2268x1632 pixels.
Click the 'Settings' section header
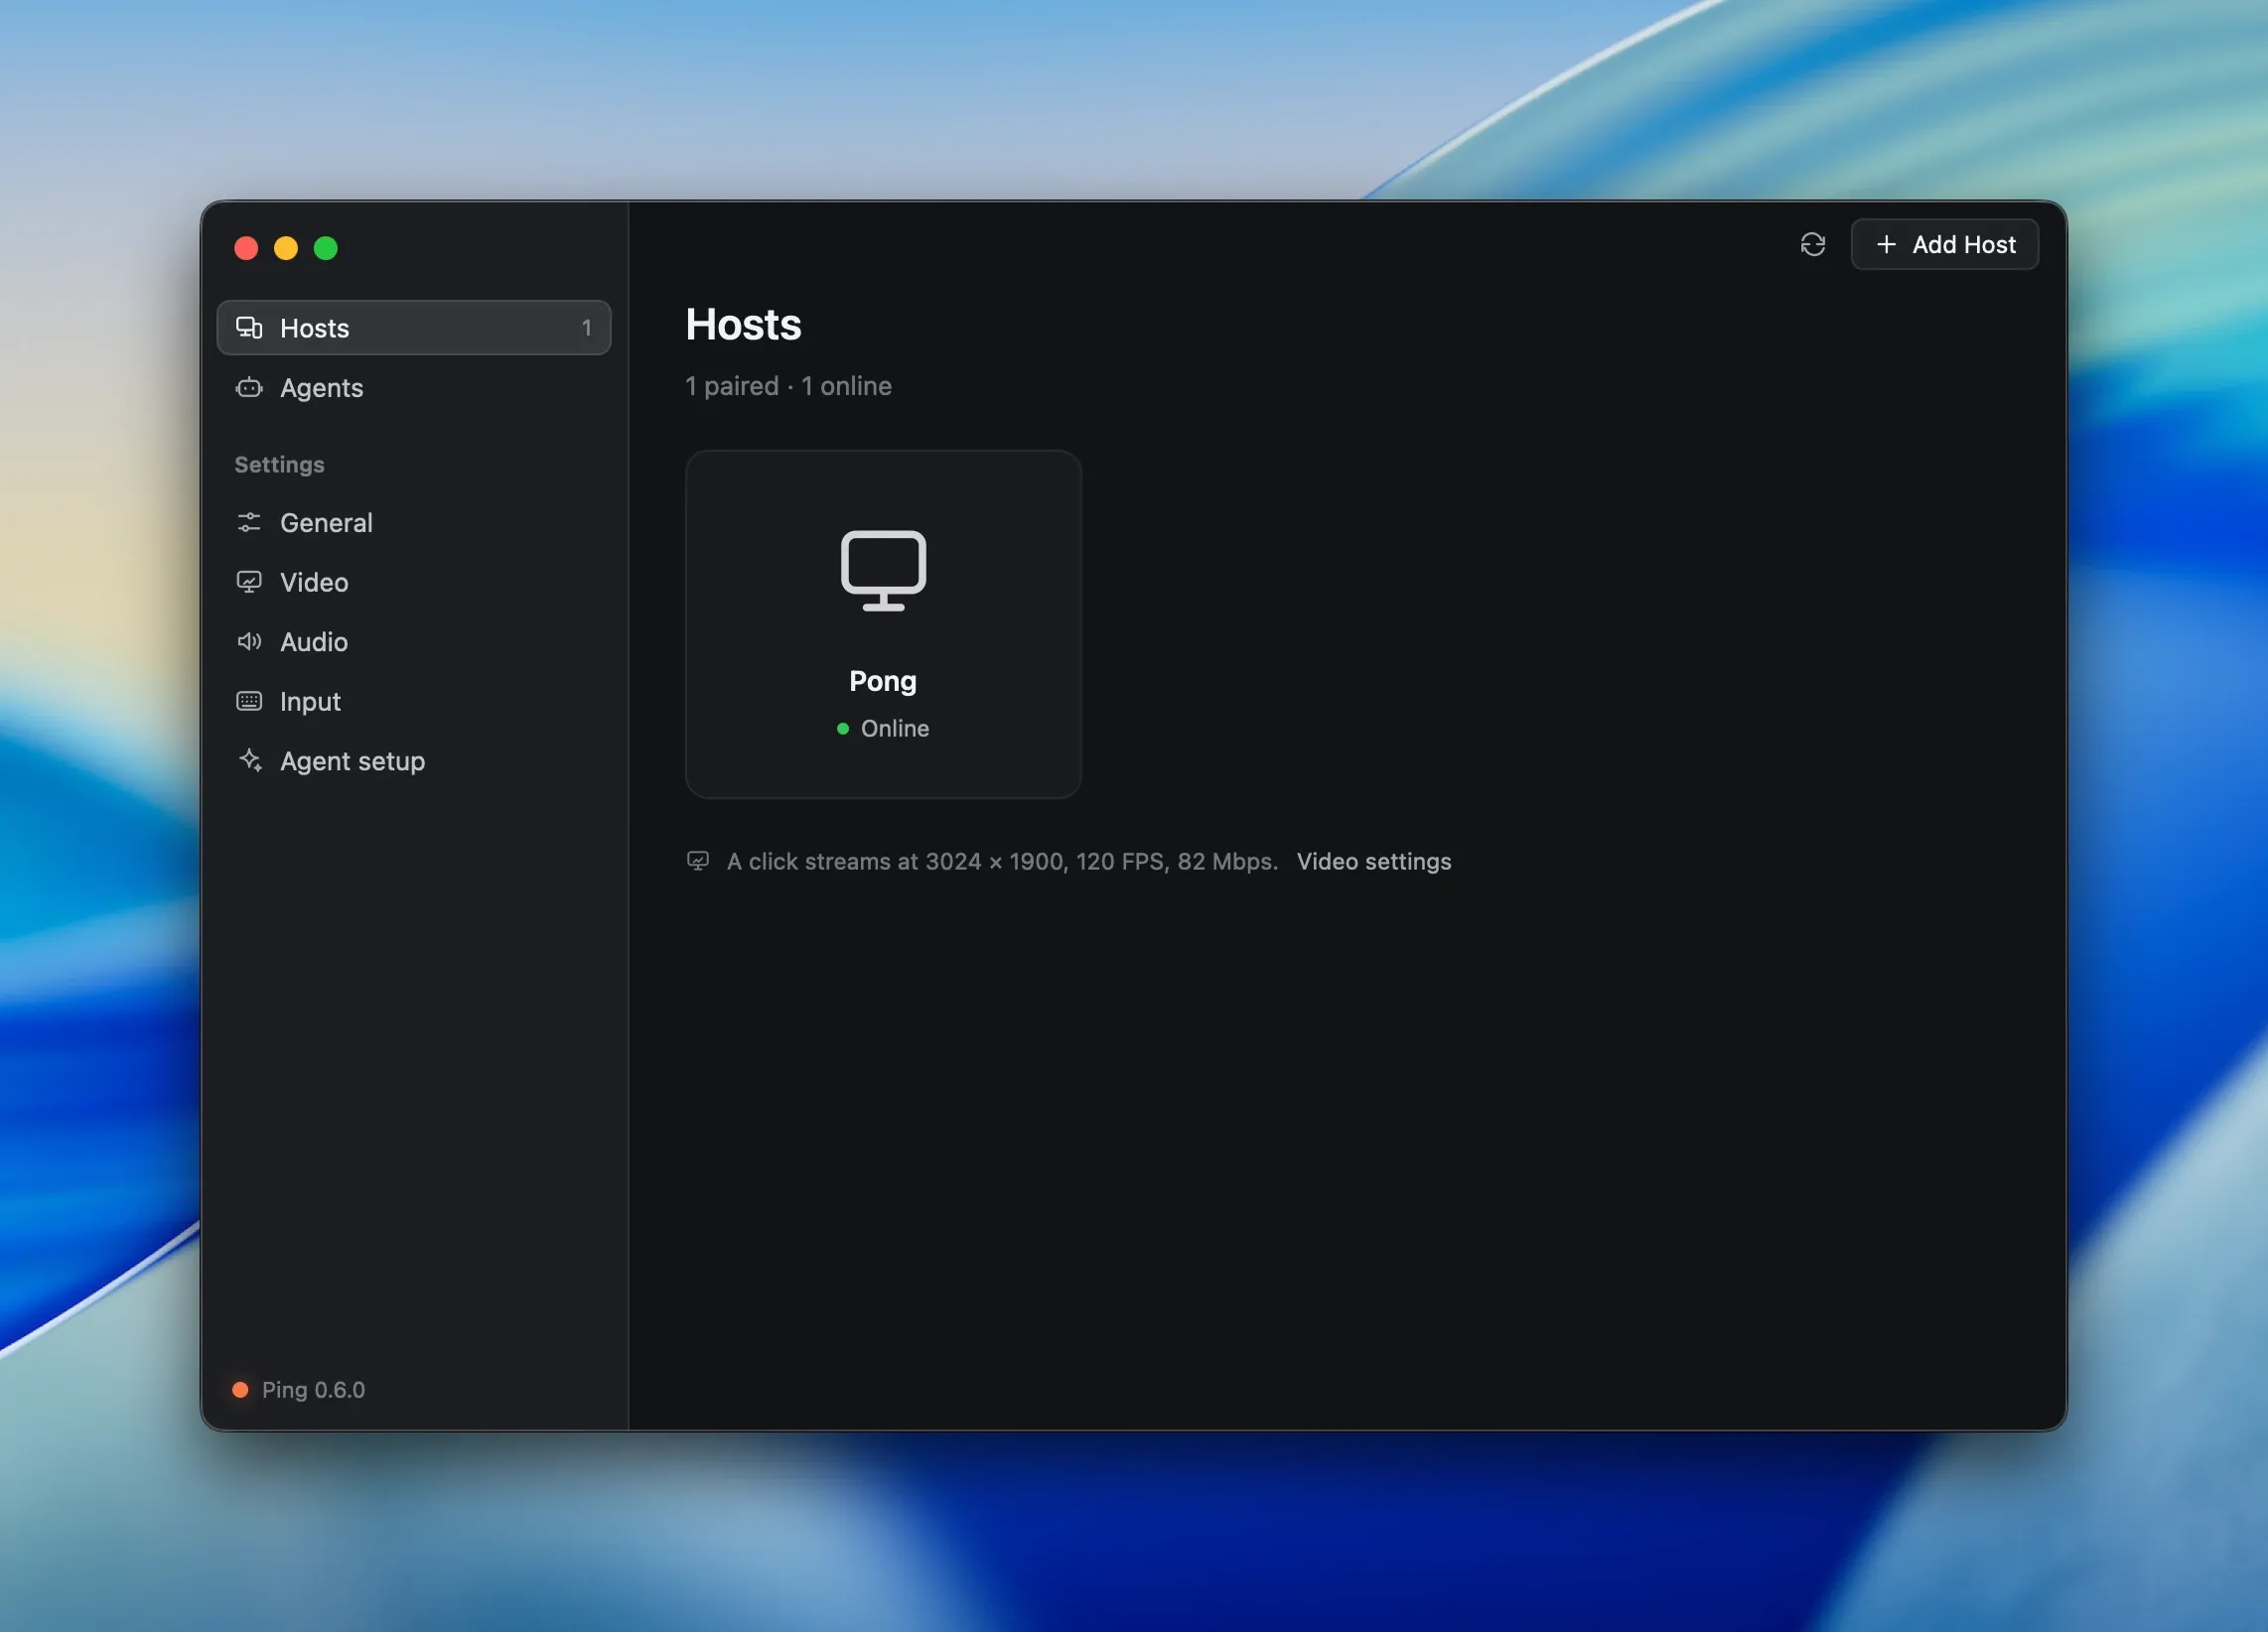point(279,465)
